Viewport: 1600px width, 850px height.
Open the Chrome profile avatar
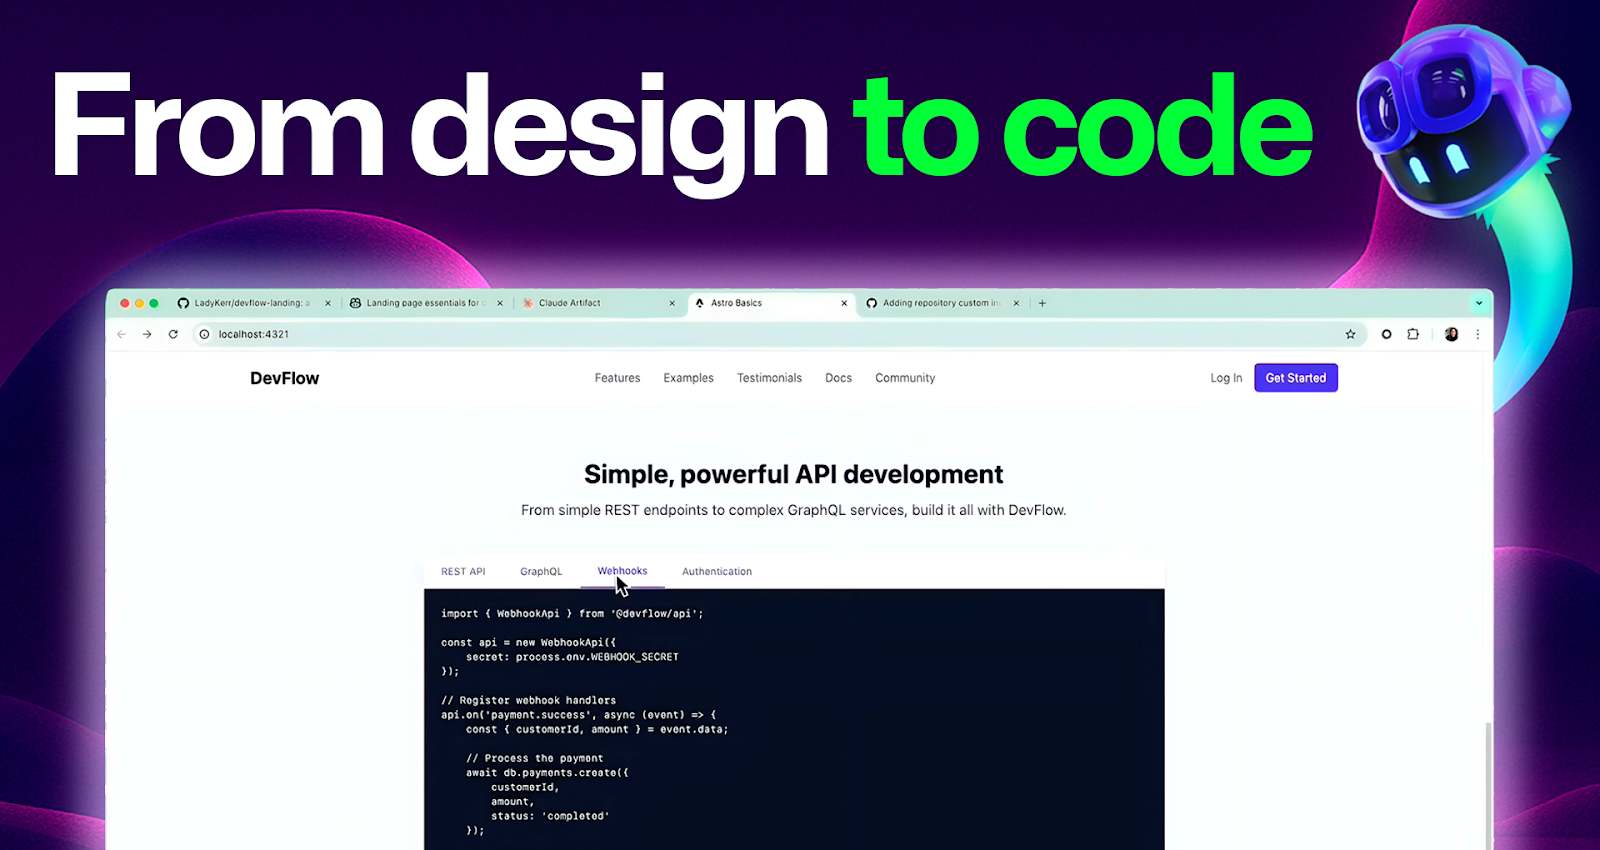pos(1451,334)
